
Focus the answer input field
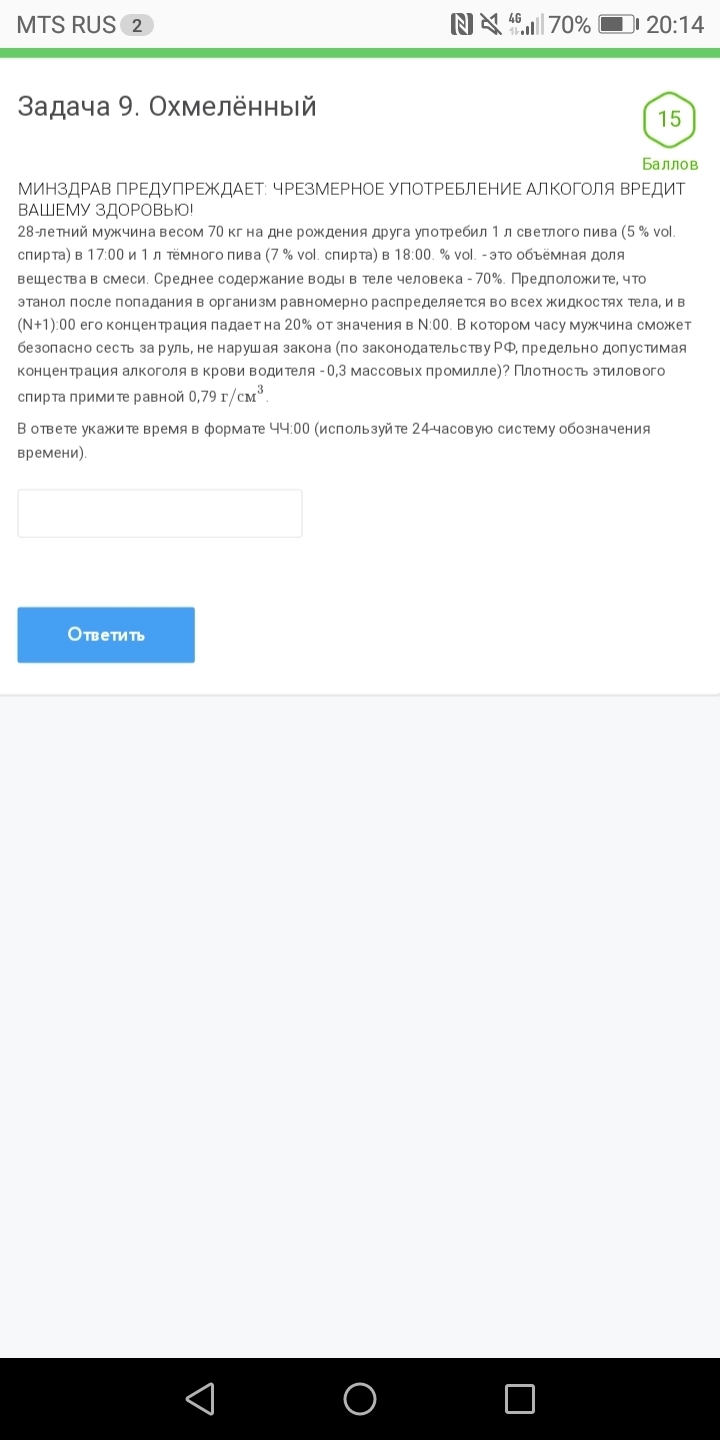coord(160,513)
